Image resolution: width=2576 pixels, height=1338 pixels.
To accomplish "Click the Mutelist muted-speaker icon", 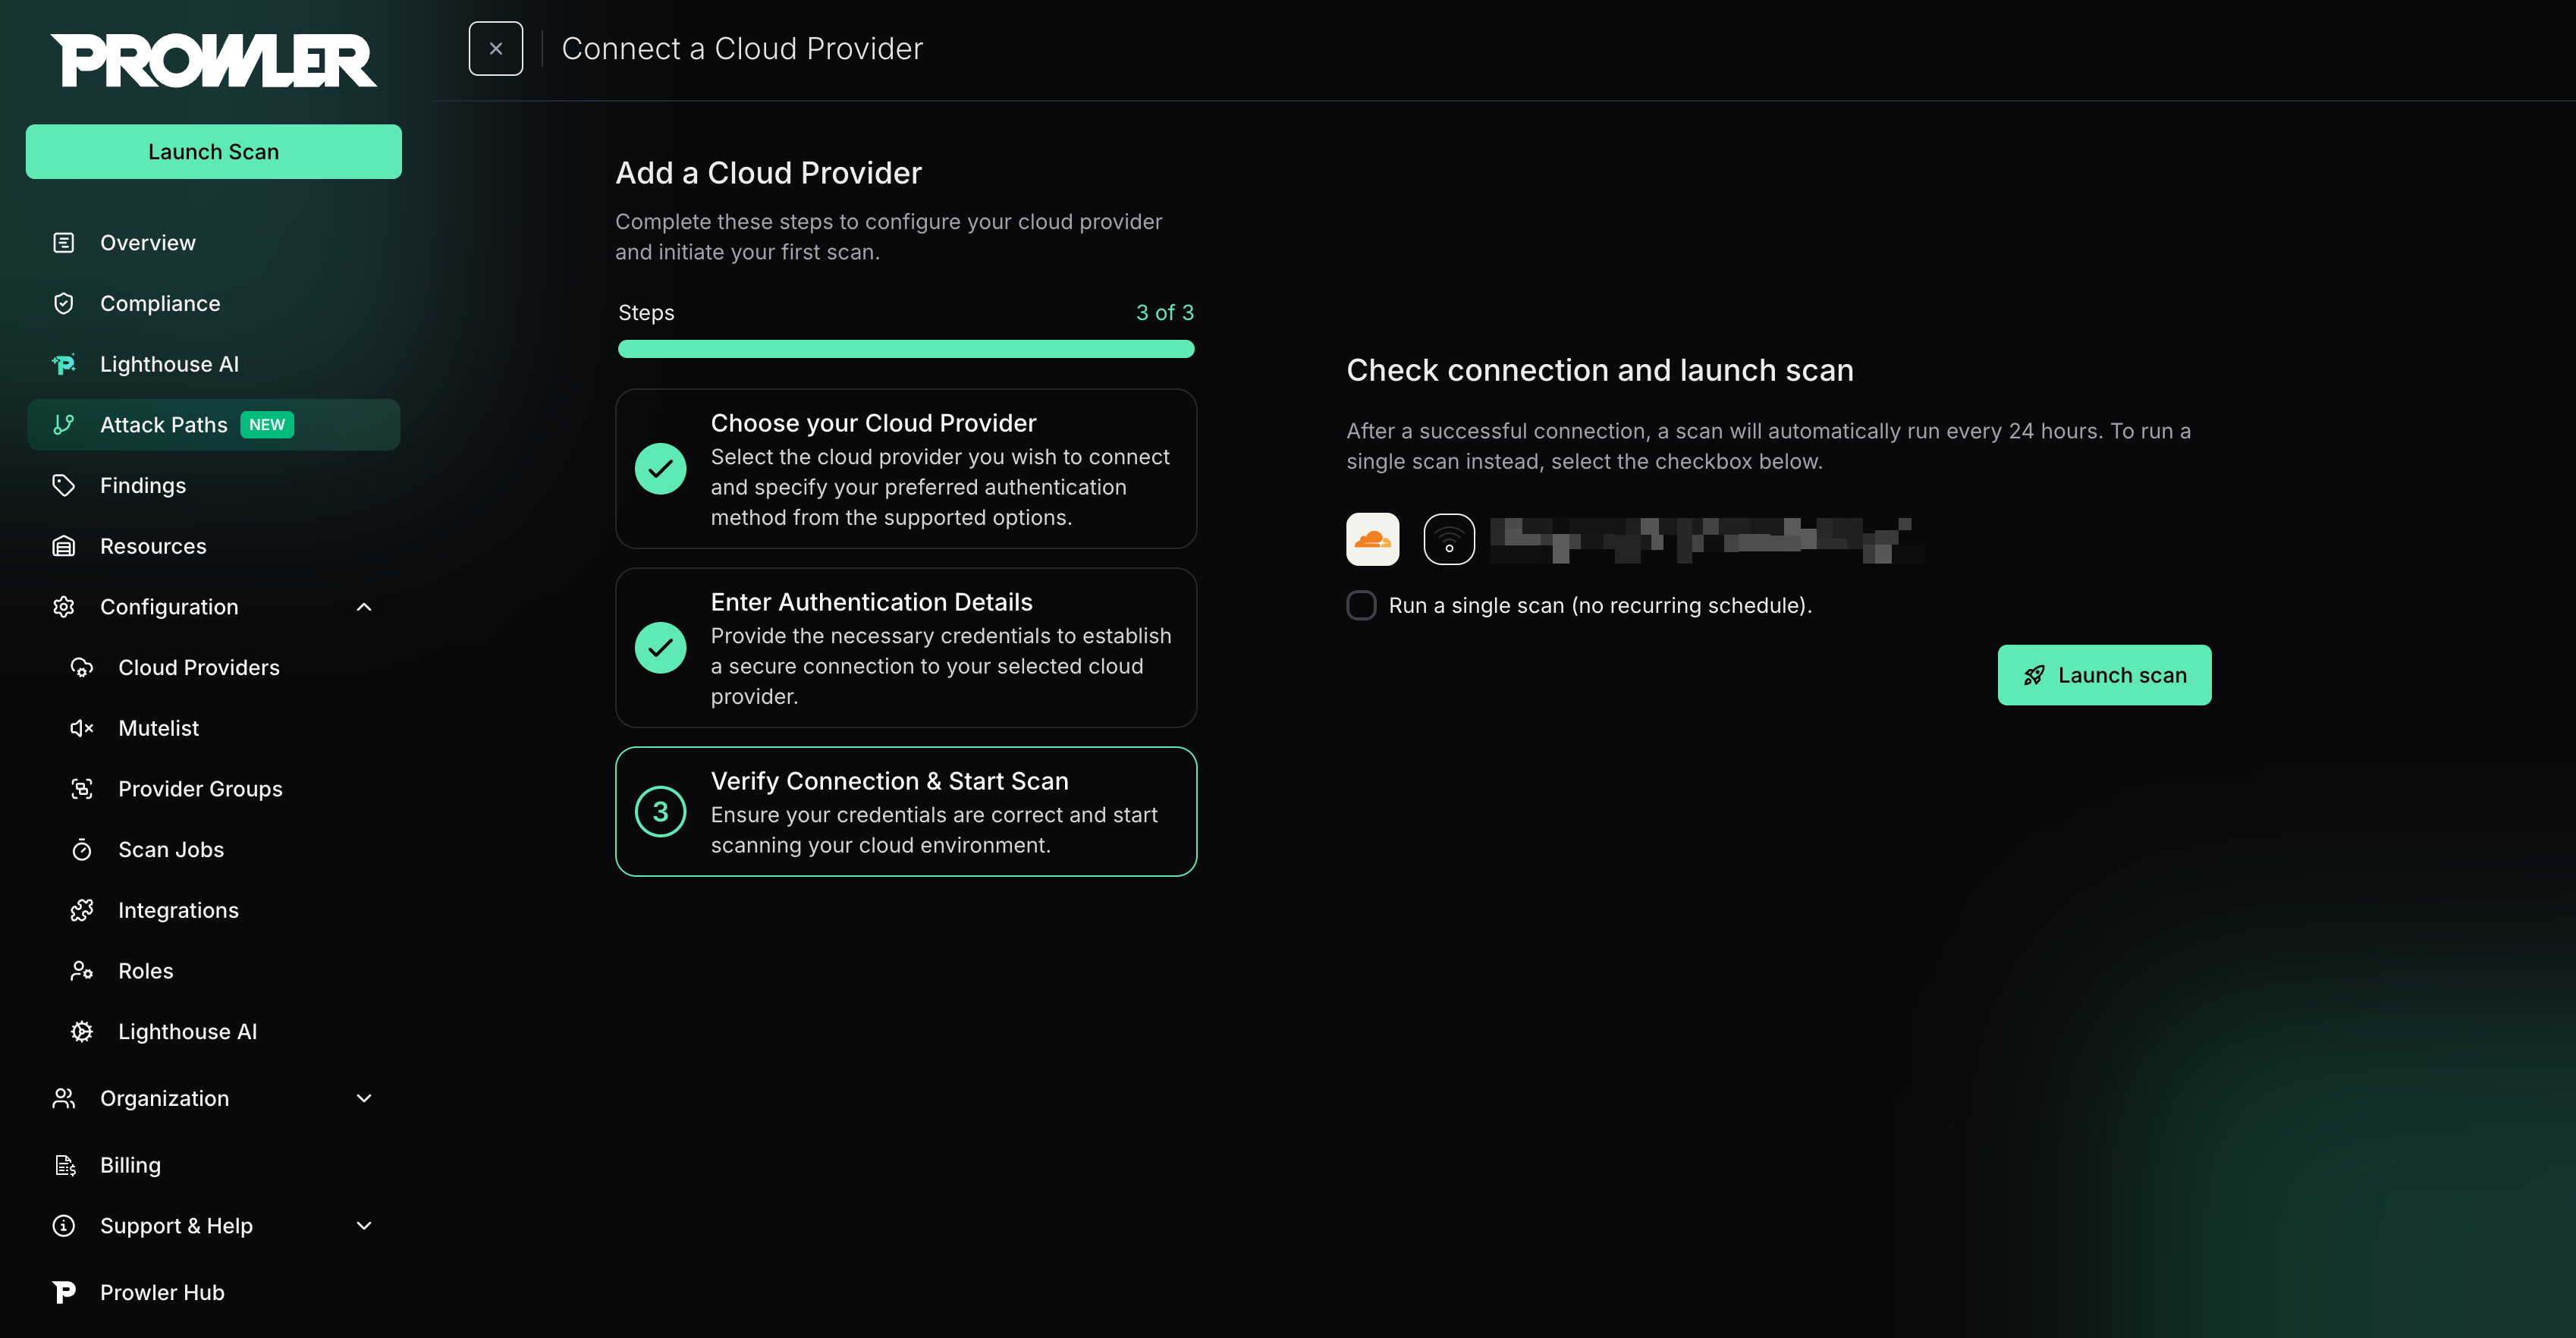I will [82, 728].
